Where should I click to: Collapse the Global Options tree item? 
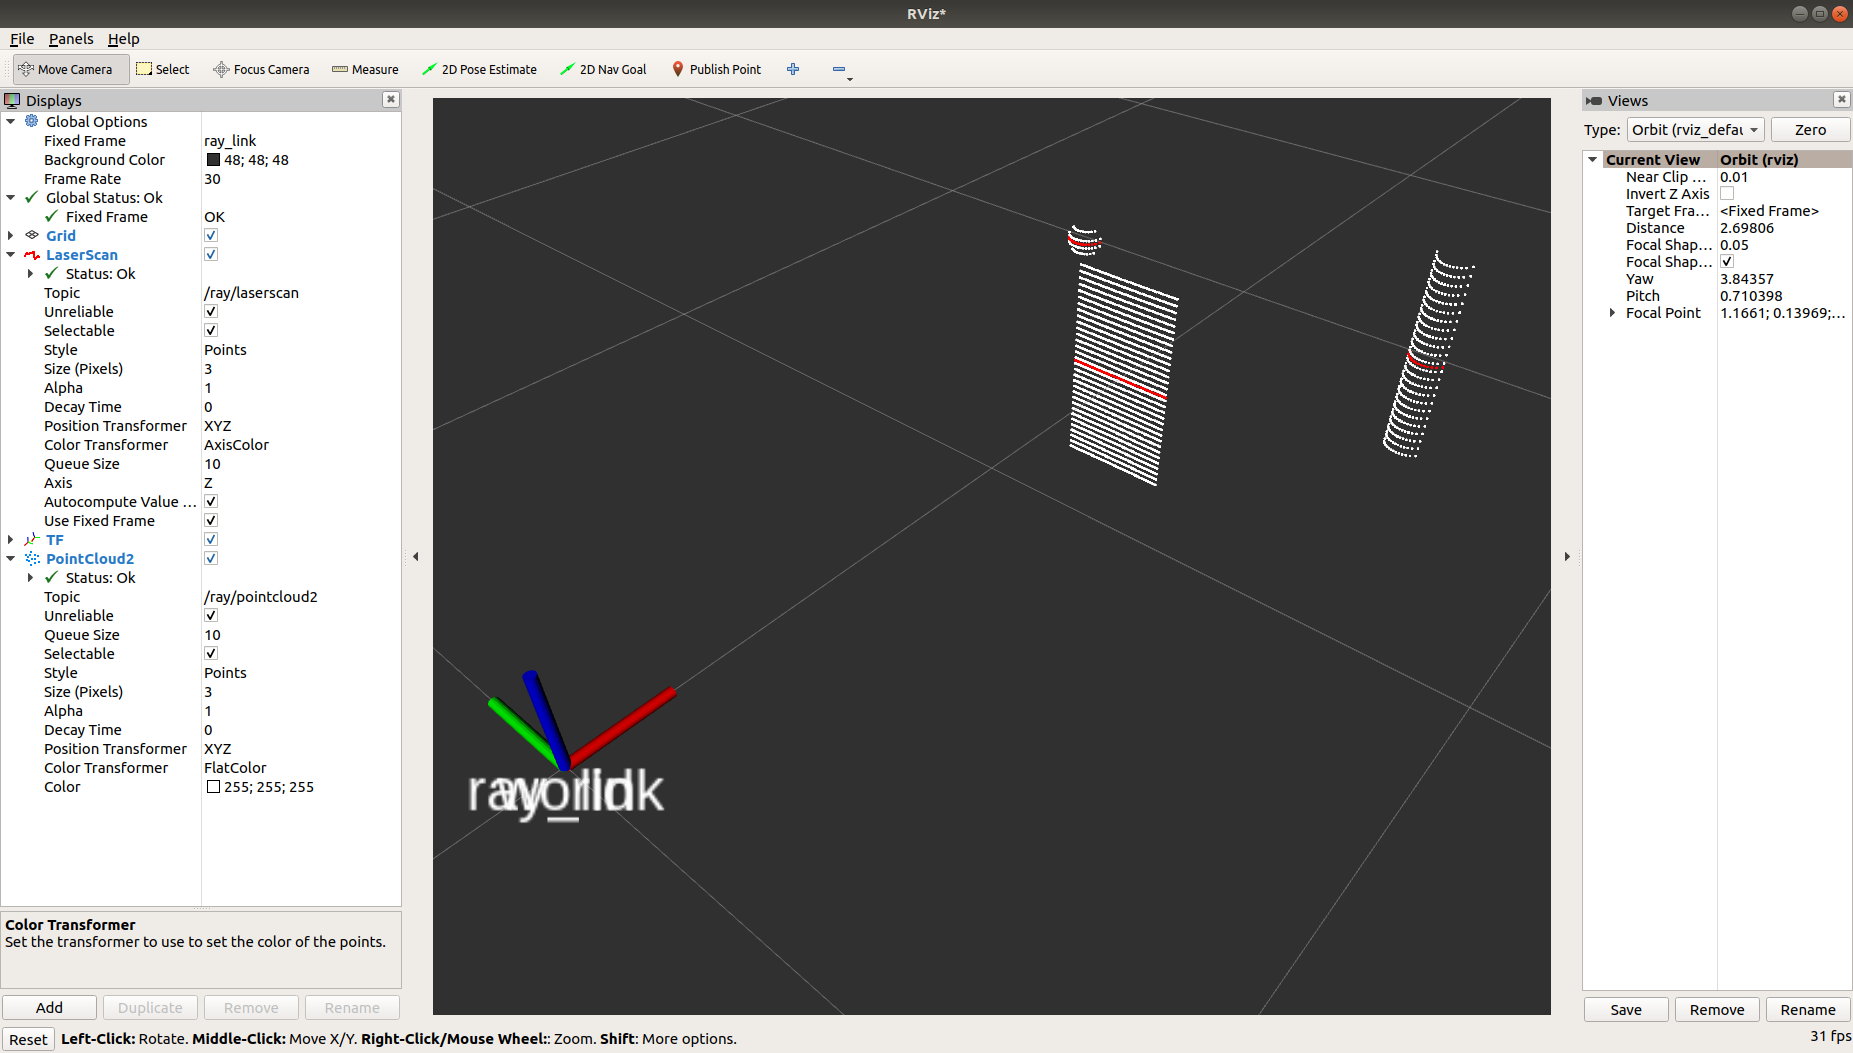coord(10,121)
